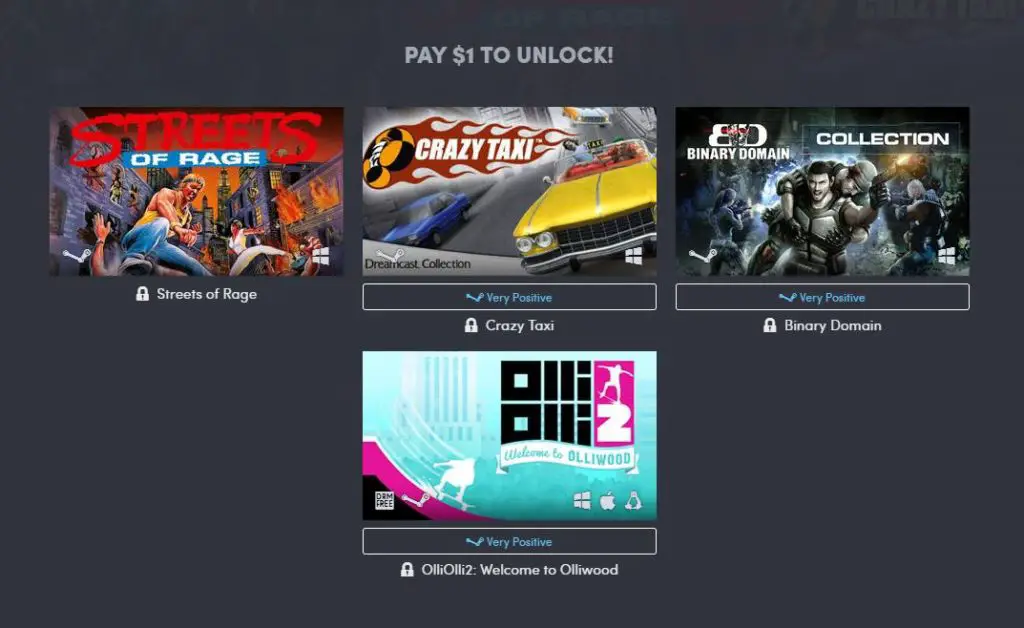Image resolution: width=1024 pixels, height=628 pixels.
Task: Click the Steam icon on Streets of Rage artwork
Action: tap(76, 255)
